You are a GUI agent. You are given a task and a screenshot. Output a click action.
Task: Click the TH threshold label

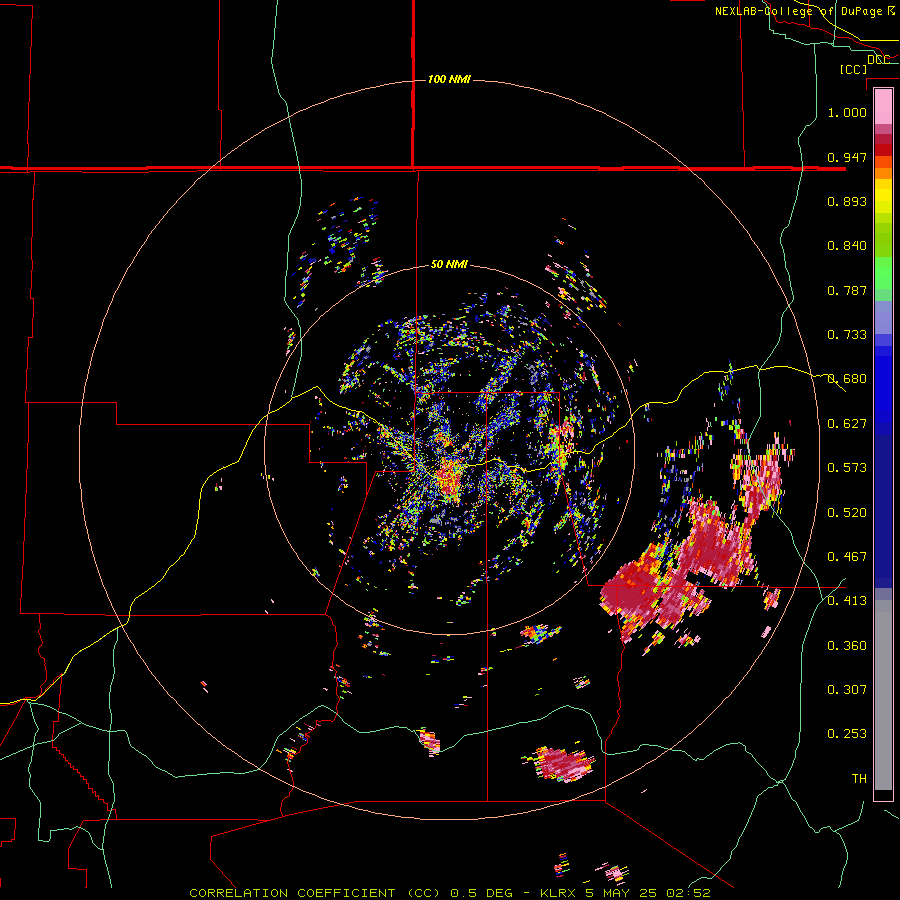tap(859, 779)
